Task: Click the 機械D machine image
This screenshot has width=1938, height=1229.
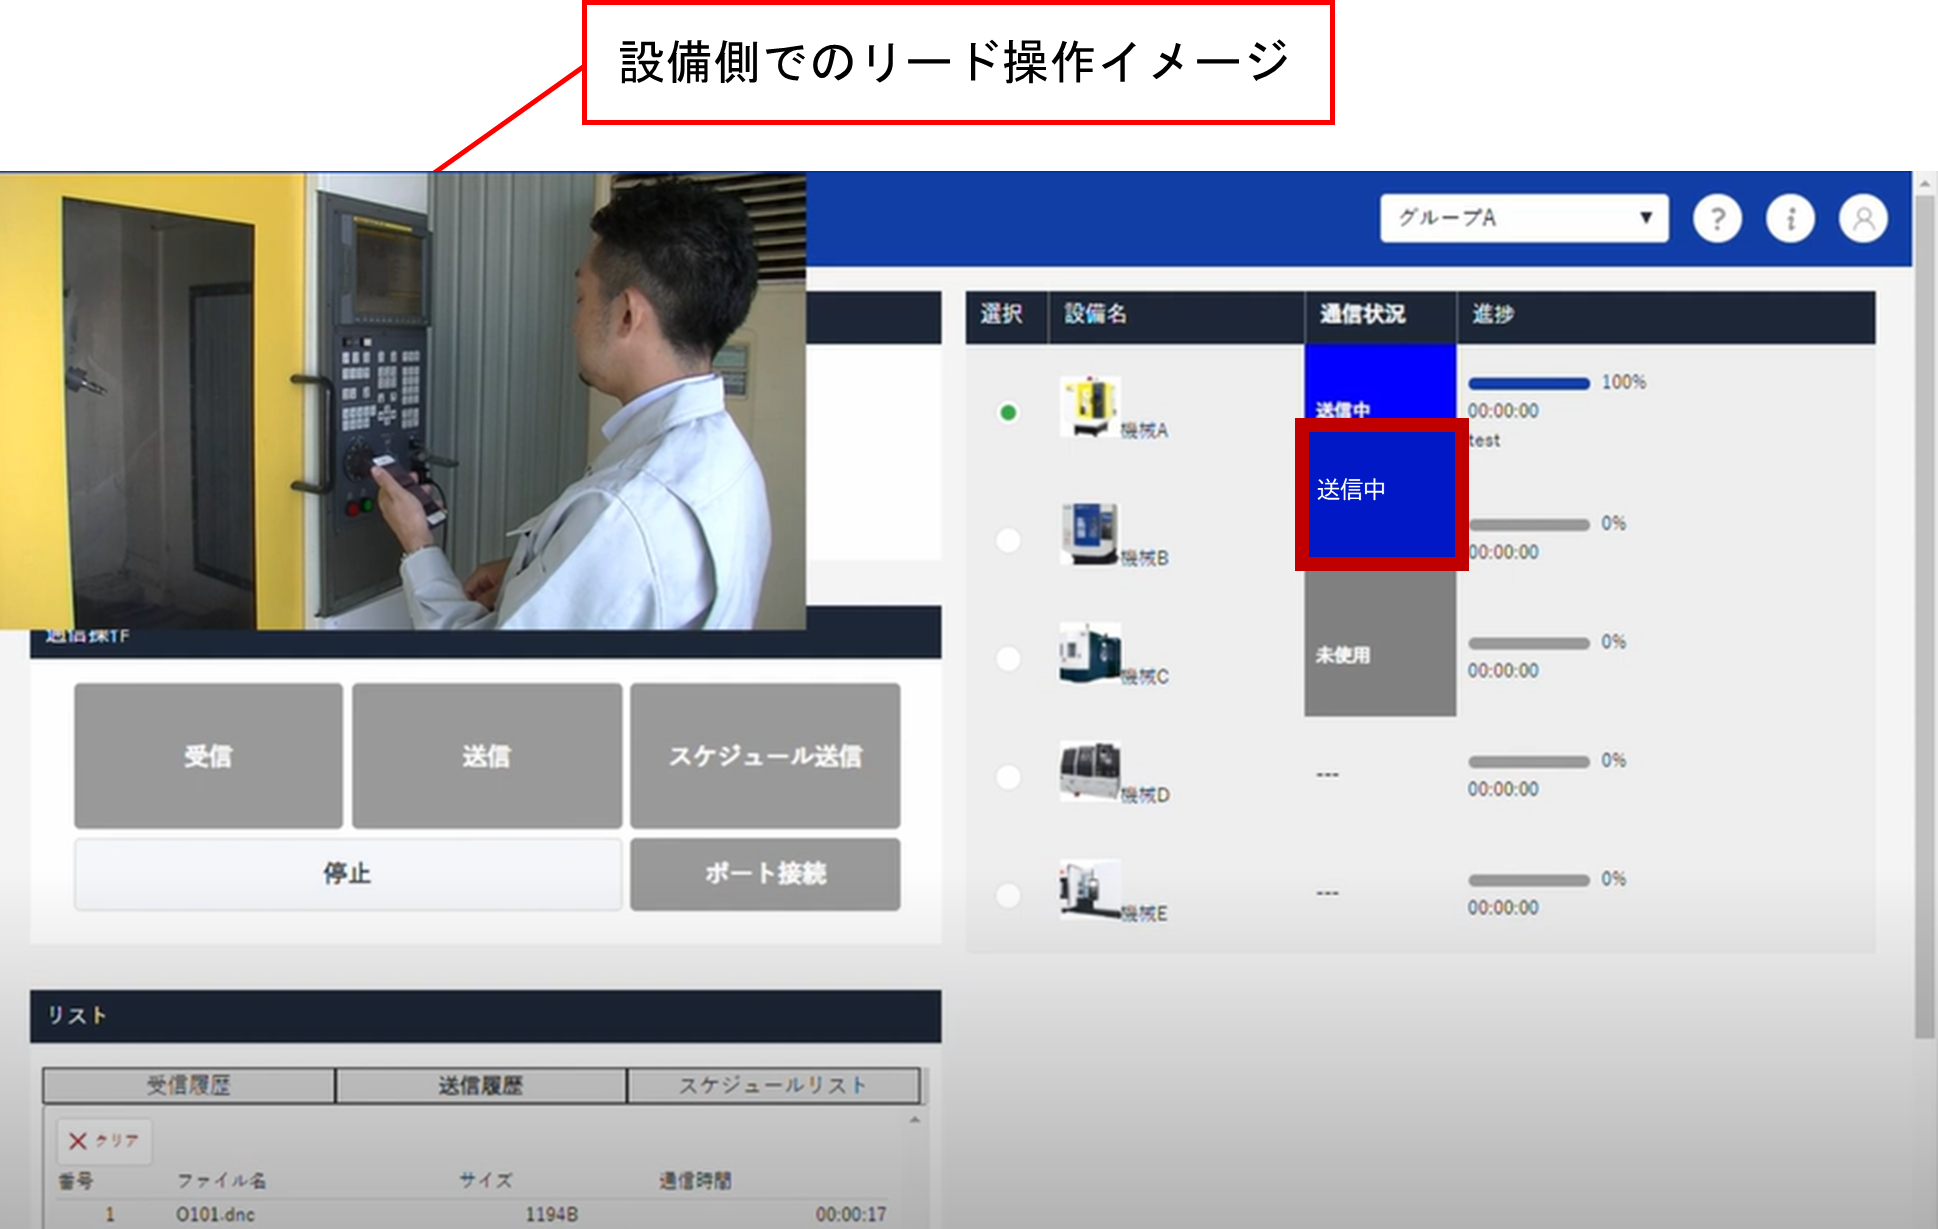Action: pyautogui.click(x=1089, y=770)
